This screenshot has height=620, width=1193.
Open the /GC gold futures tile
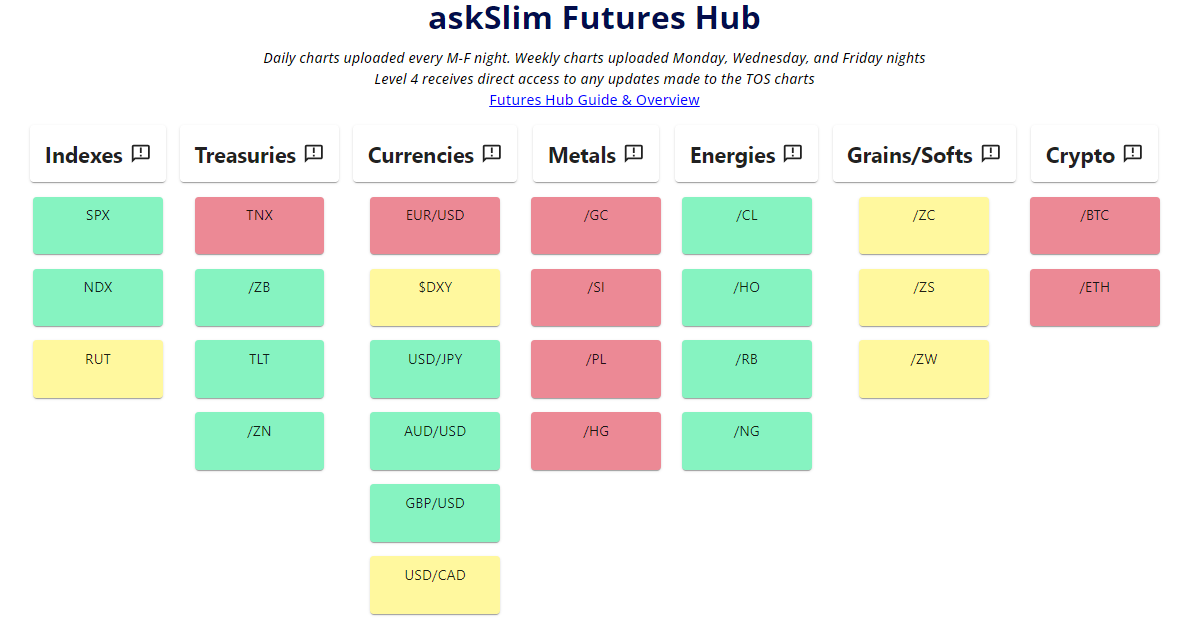click(596, 225)
